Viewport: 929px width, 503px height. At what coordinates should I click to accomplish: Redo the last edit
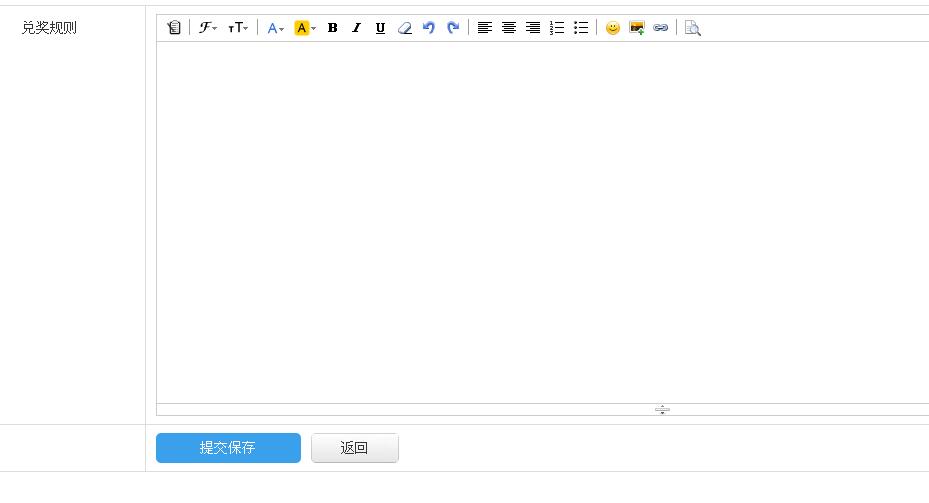tap(453, 28)
